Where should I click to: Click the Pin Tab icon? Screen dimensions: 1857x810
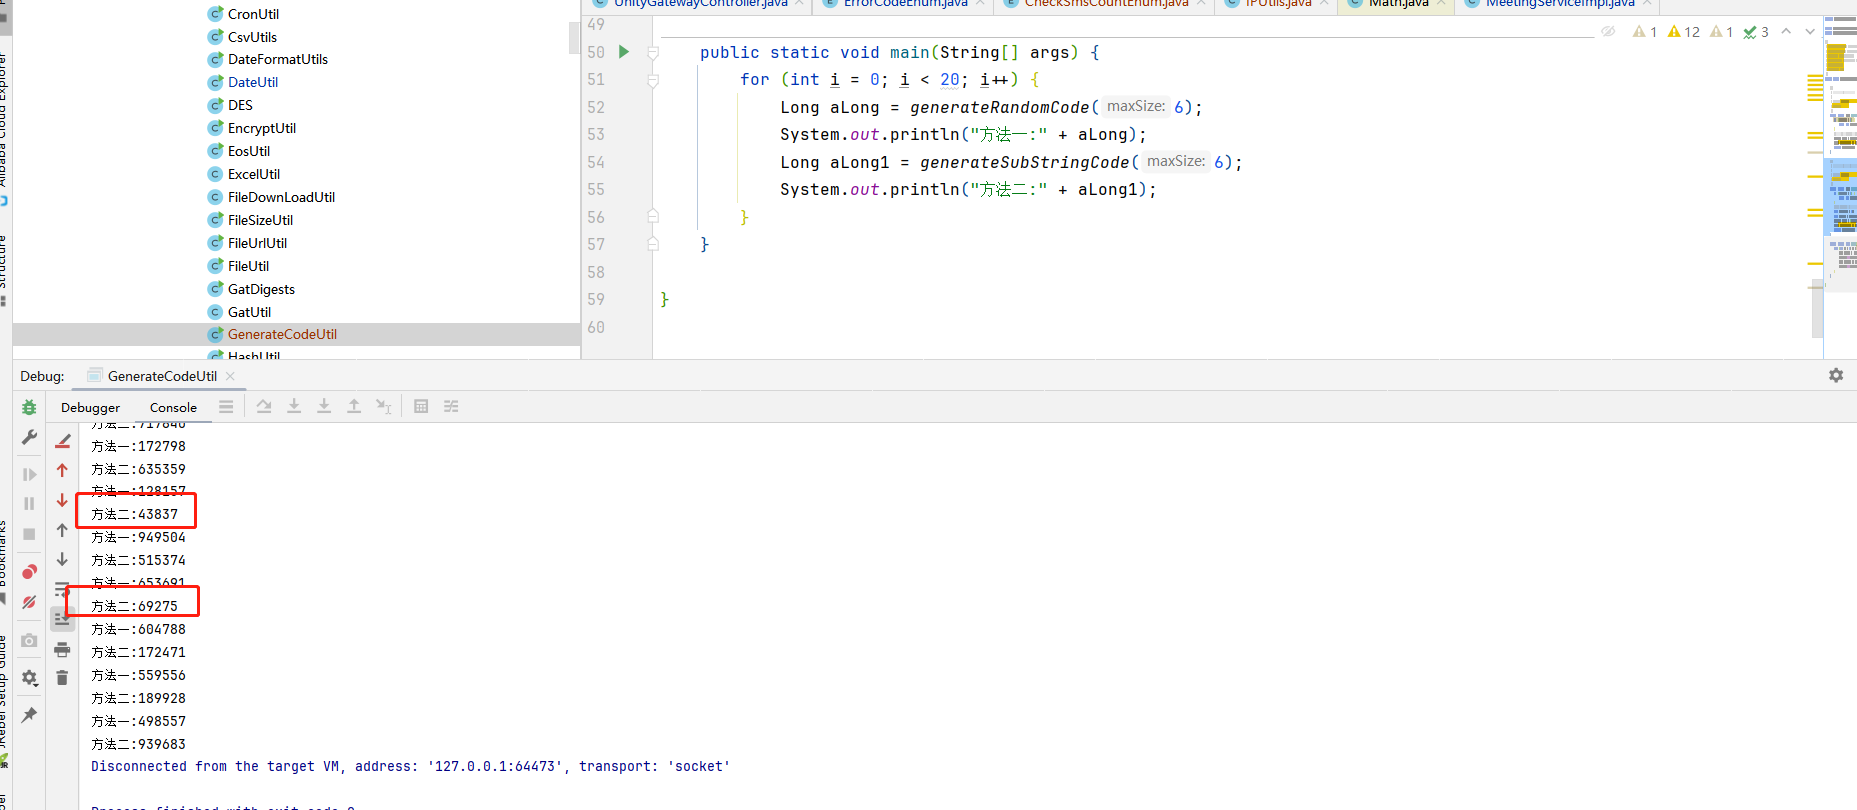coord(29,714)
